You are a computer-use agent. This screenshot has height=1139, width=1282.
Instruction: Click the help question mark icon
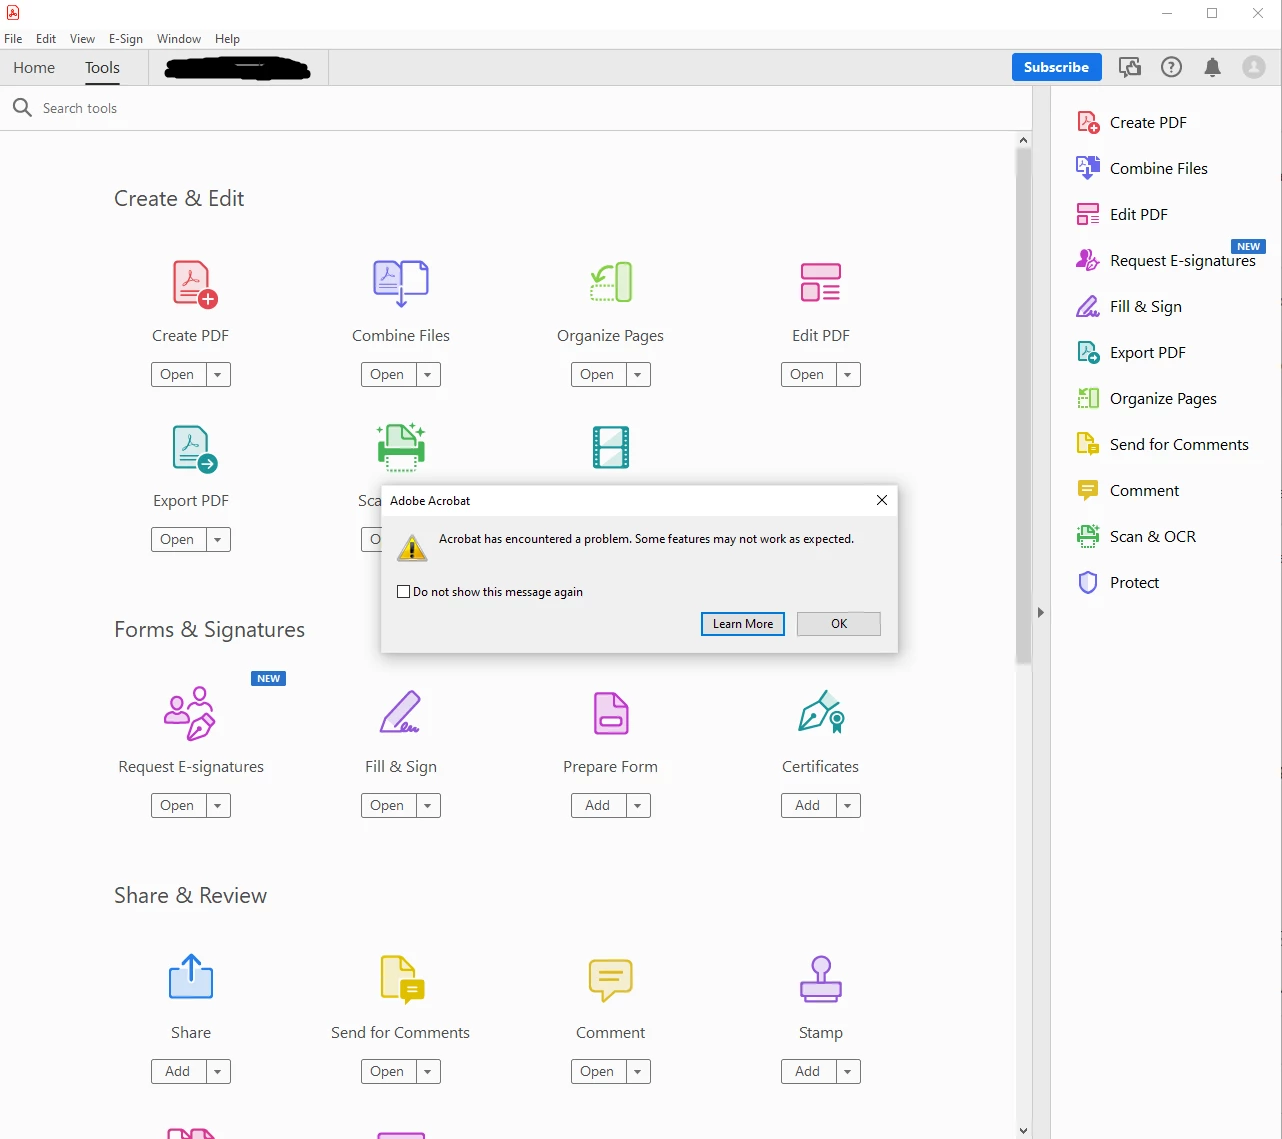(x=1171, y=67)
